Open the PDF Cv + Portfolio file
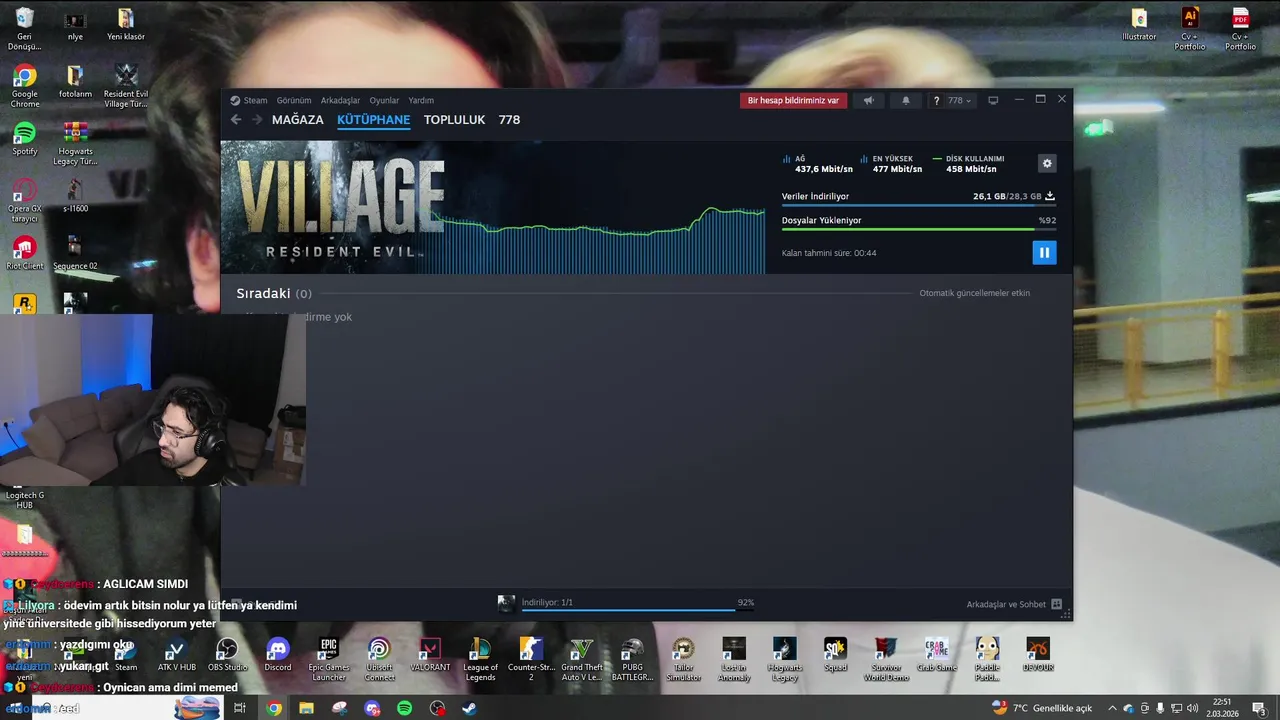 pyautogui.click(x=1241, y=29)
